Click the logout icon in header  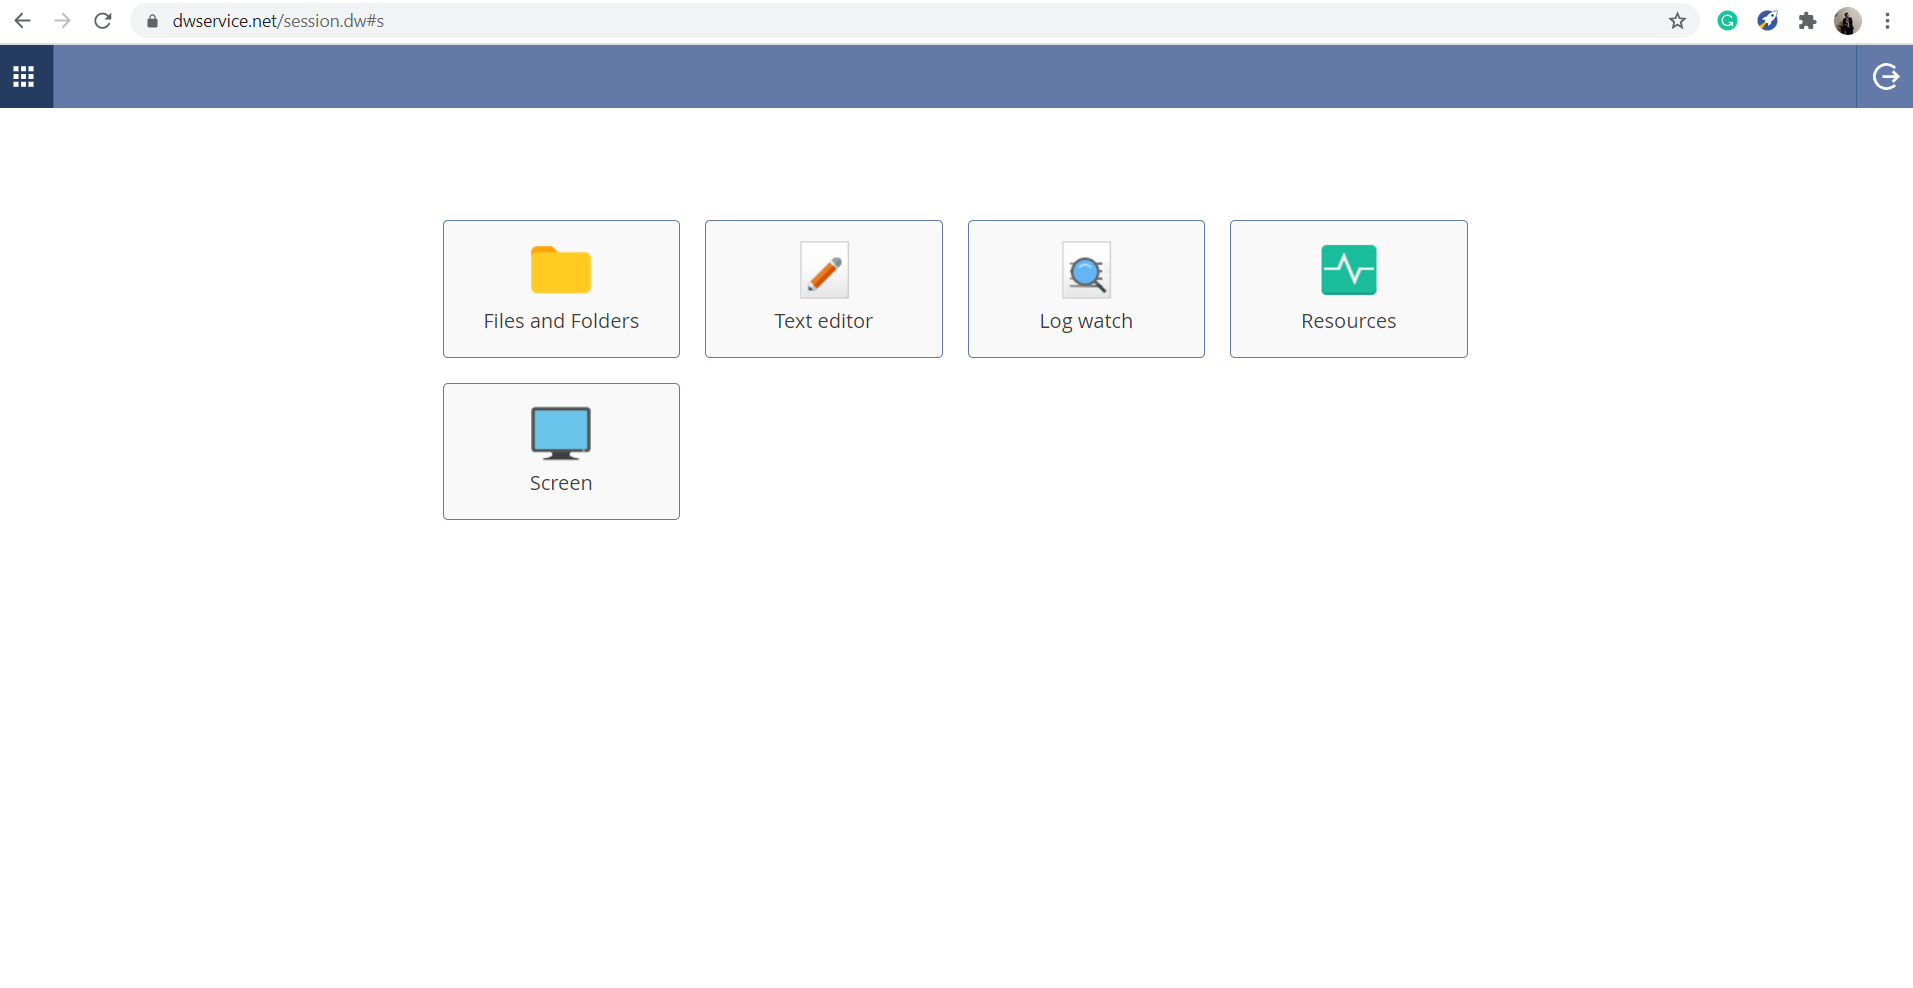(1885, 76)
